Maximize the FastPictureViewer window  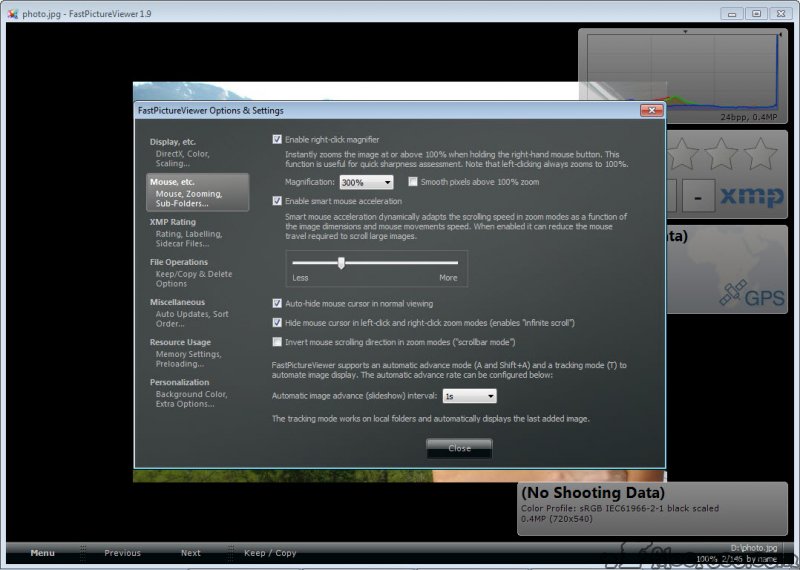tap(756, 14)
